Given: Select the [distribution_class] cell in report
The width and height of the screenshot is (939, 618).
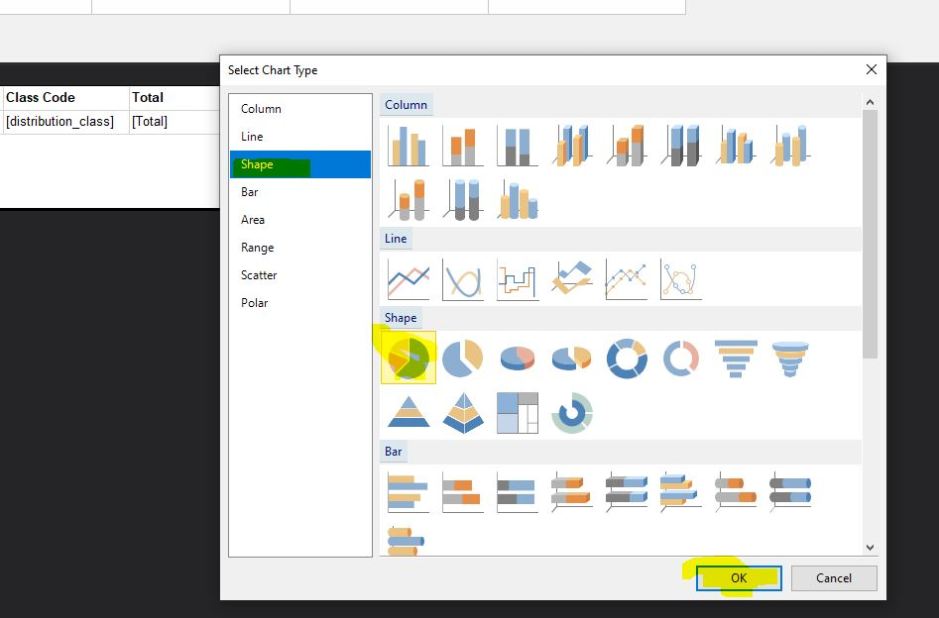Looking at the screenshot, I should 66,122.
